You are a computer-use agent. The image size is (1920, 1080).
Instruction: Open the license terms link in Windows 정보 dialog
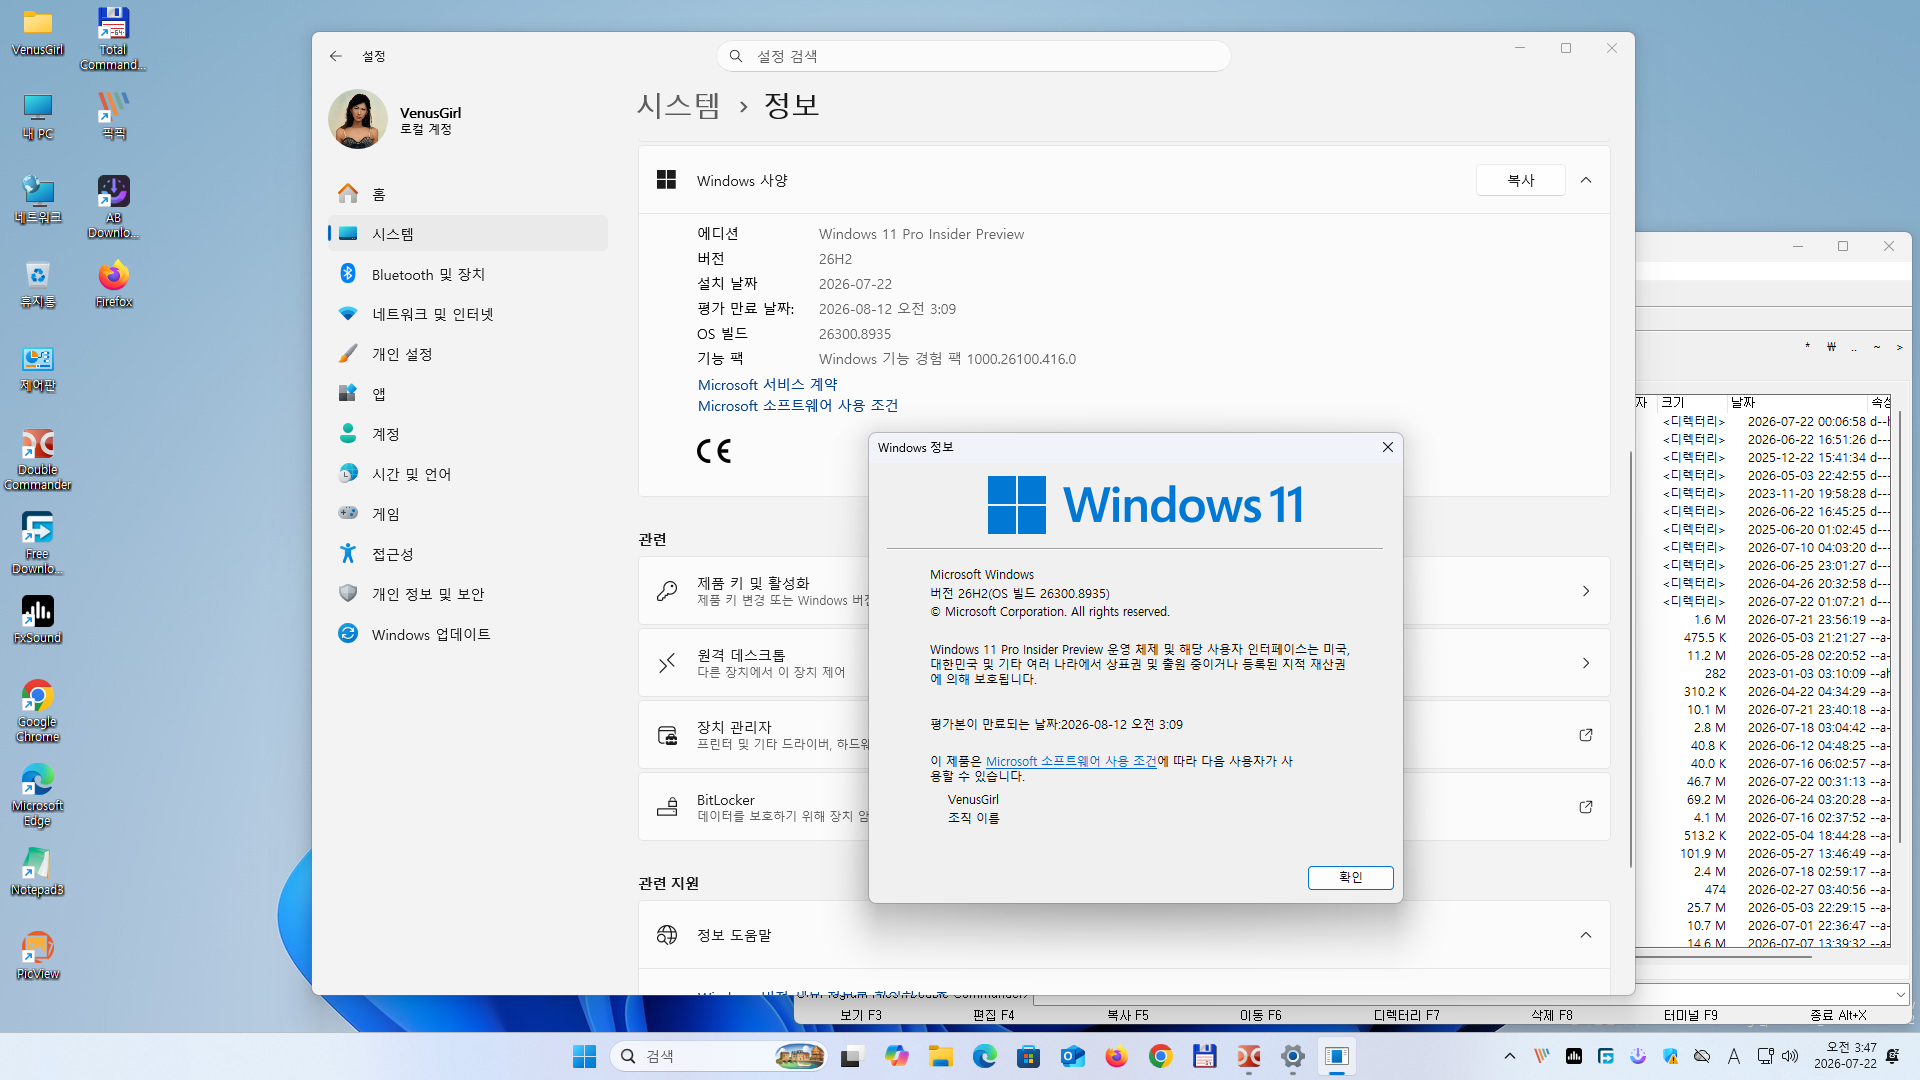point(1071,761)
